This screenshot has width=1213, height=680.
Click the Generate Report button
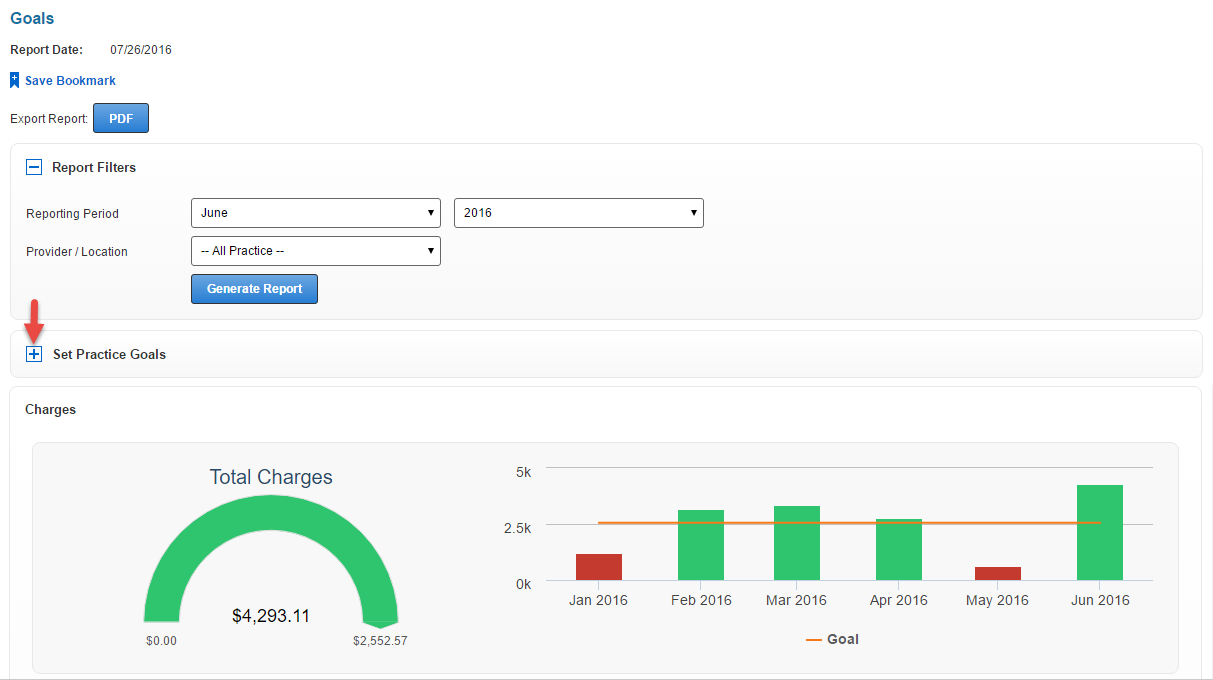(254, 289)
